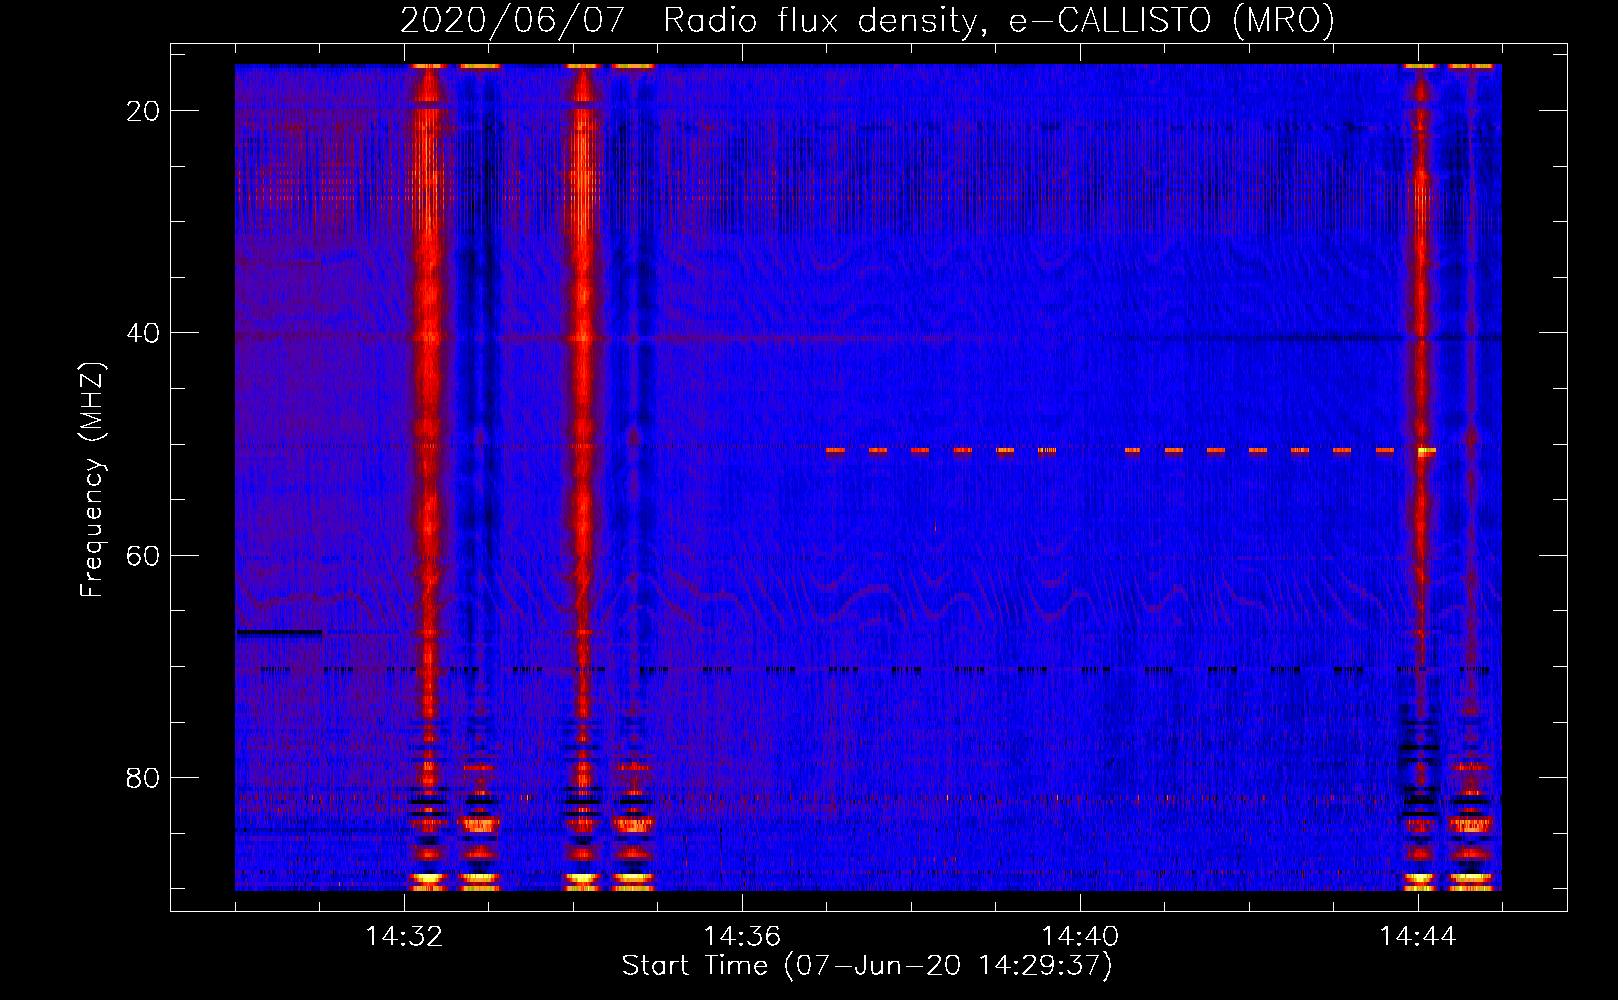
Task: Click the frequency tick label 60
Action: tap(144, 555)
